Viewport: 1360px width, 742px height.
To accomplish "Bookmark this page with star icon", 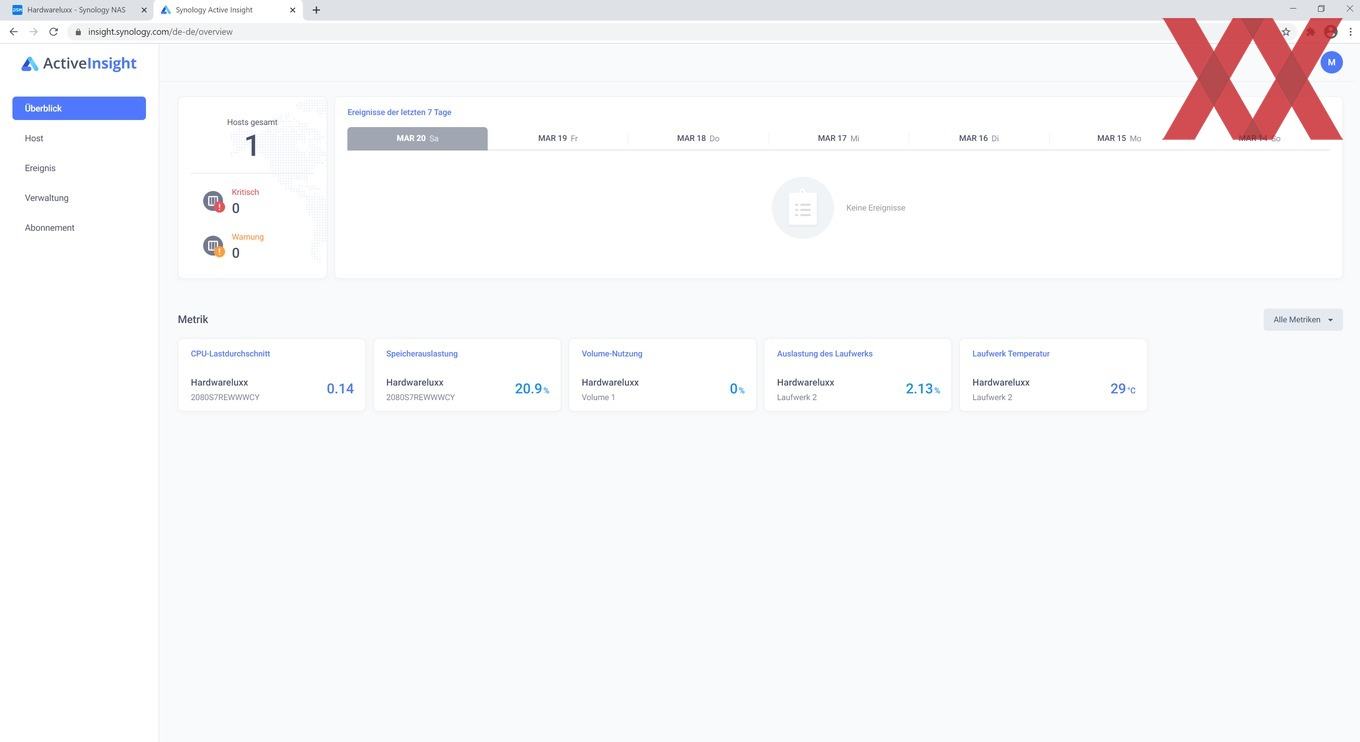I will tap(1286, 31).
